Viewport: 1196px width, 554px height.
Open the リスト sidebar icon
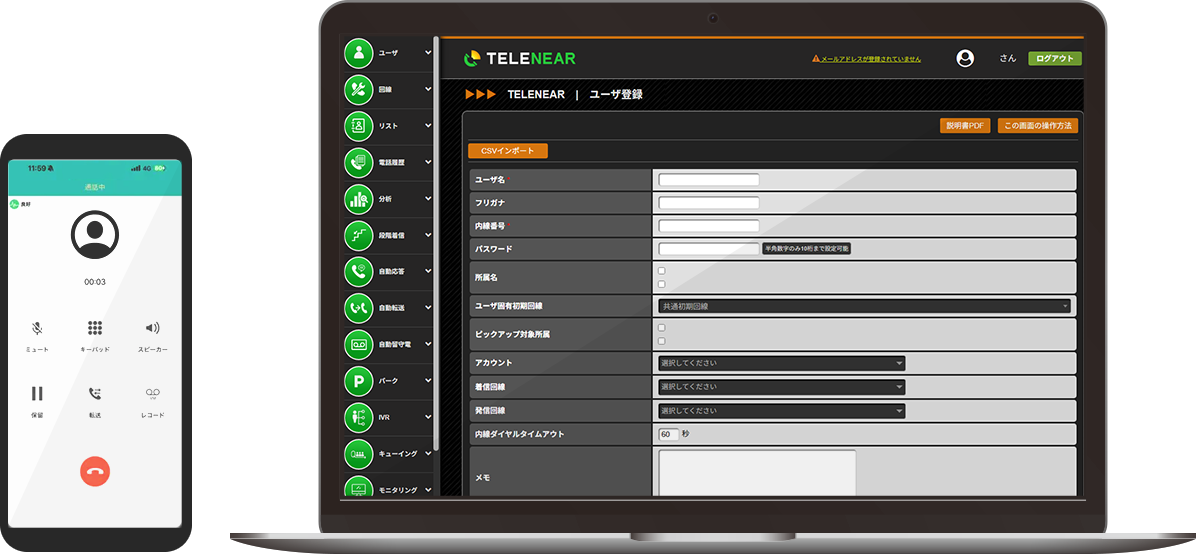pyautogui.click(x=358, y=126)
